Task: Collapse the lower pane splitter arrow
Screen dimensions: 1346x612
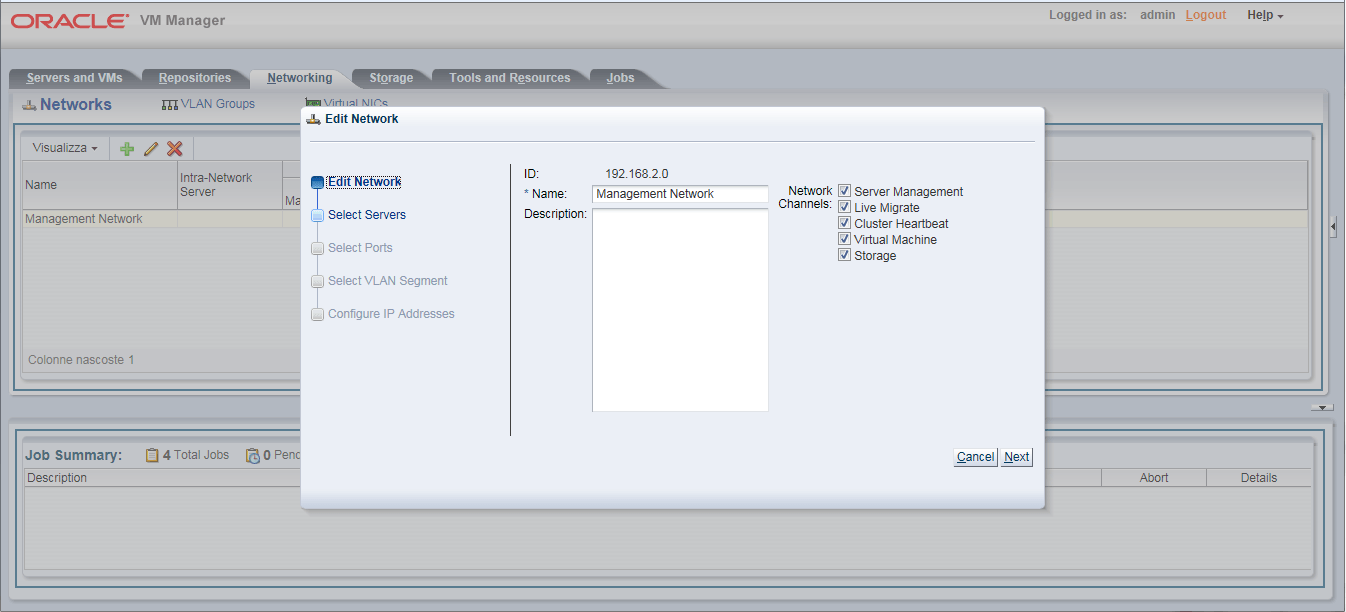Action: (x=1322, y=408)
